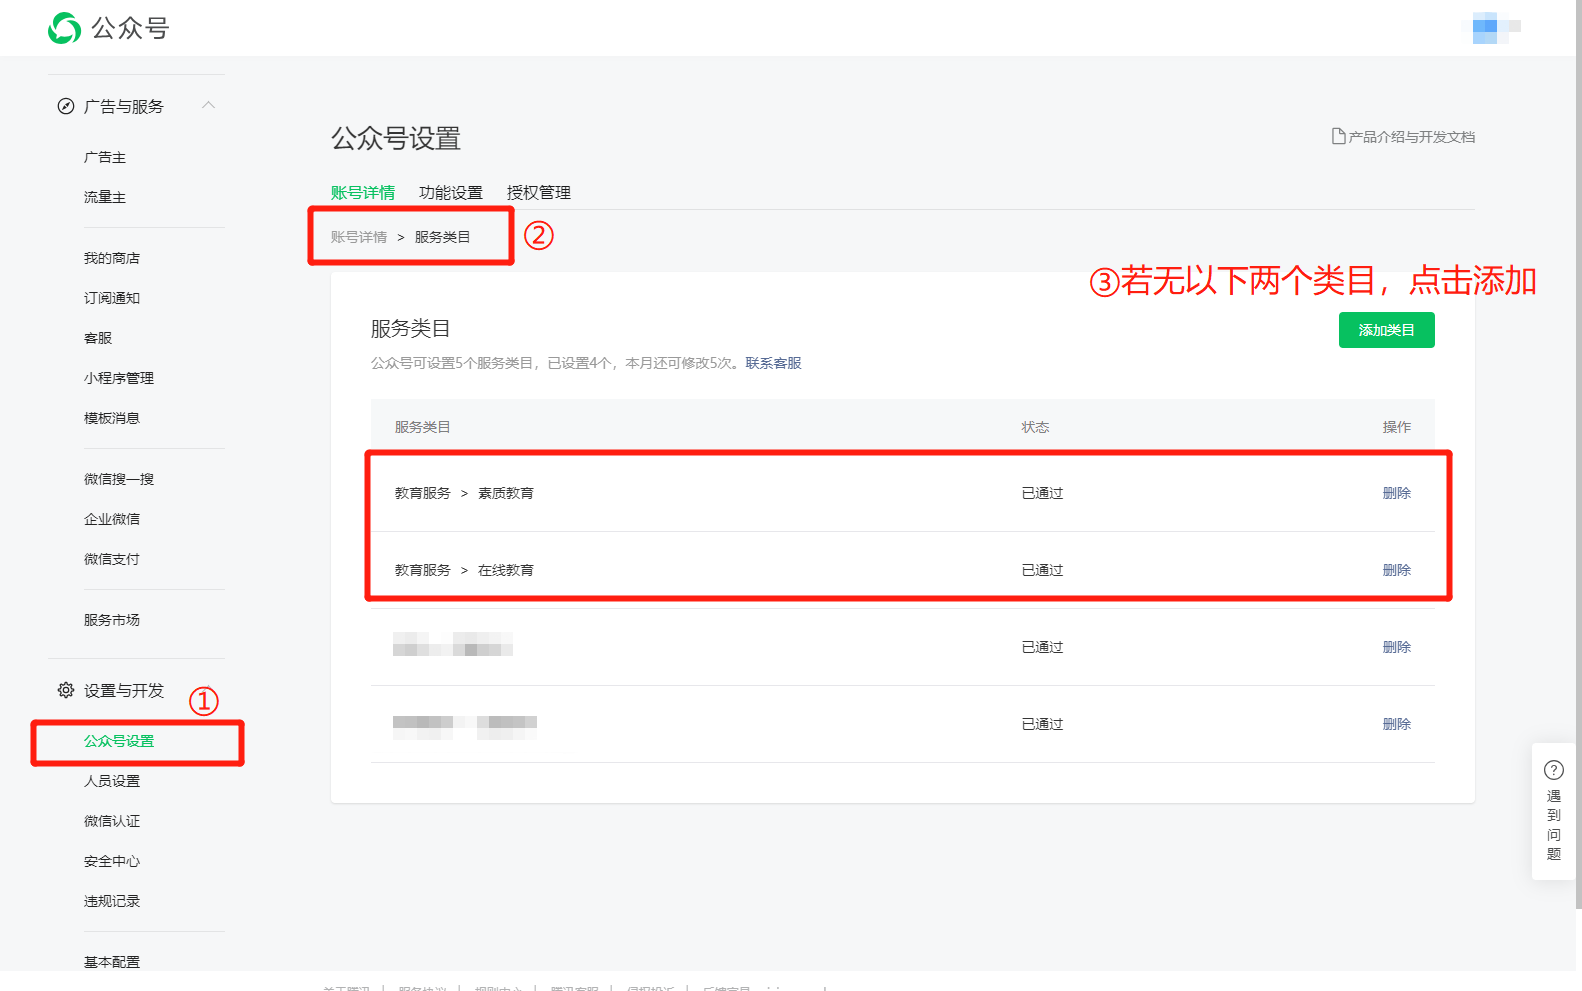
Task: Select 客服 in the sidebar
Action: coord(98,338)
